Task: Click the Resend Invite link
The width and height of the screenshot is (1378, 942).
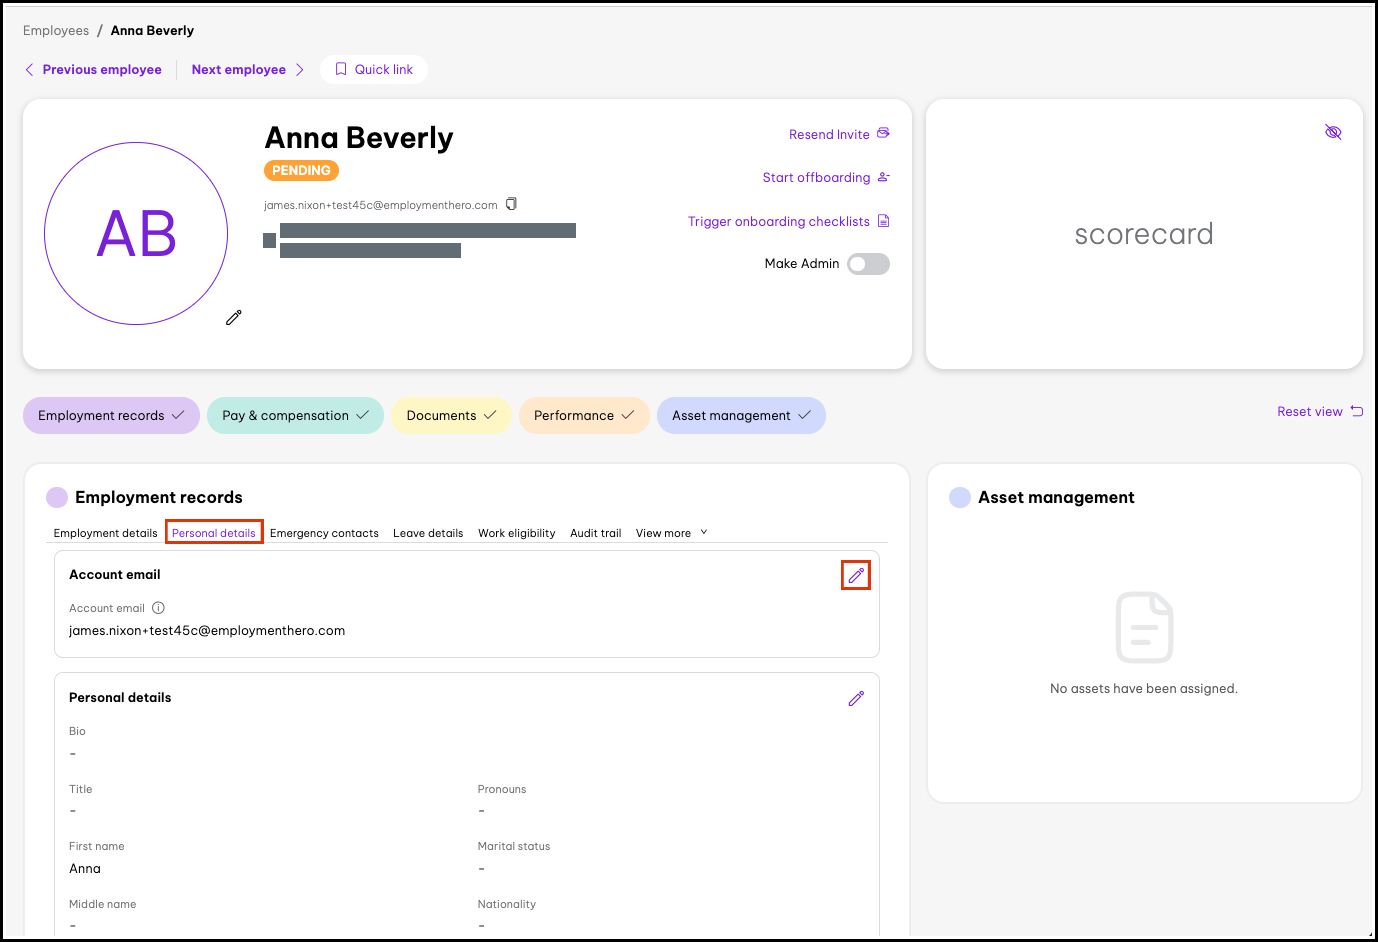Action: [829, 134]
